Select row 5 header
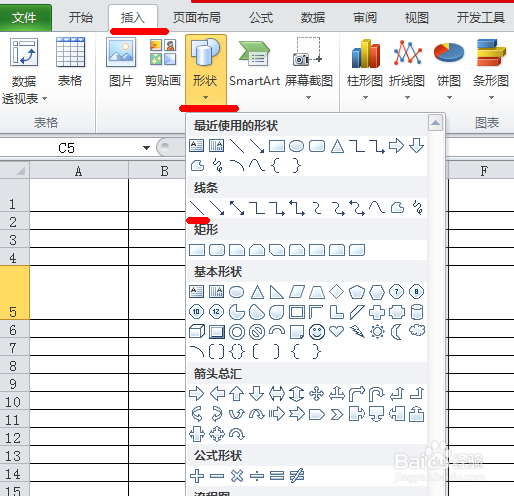The width and height of the screenshot is (514, 496). pyautogui.click(x=14, y=292)
